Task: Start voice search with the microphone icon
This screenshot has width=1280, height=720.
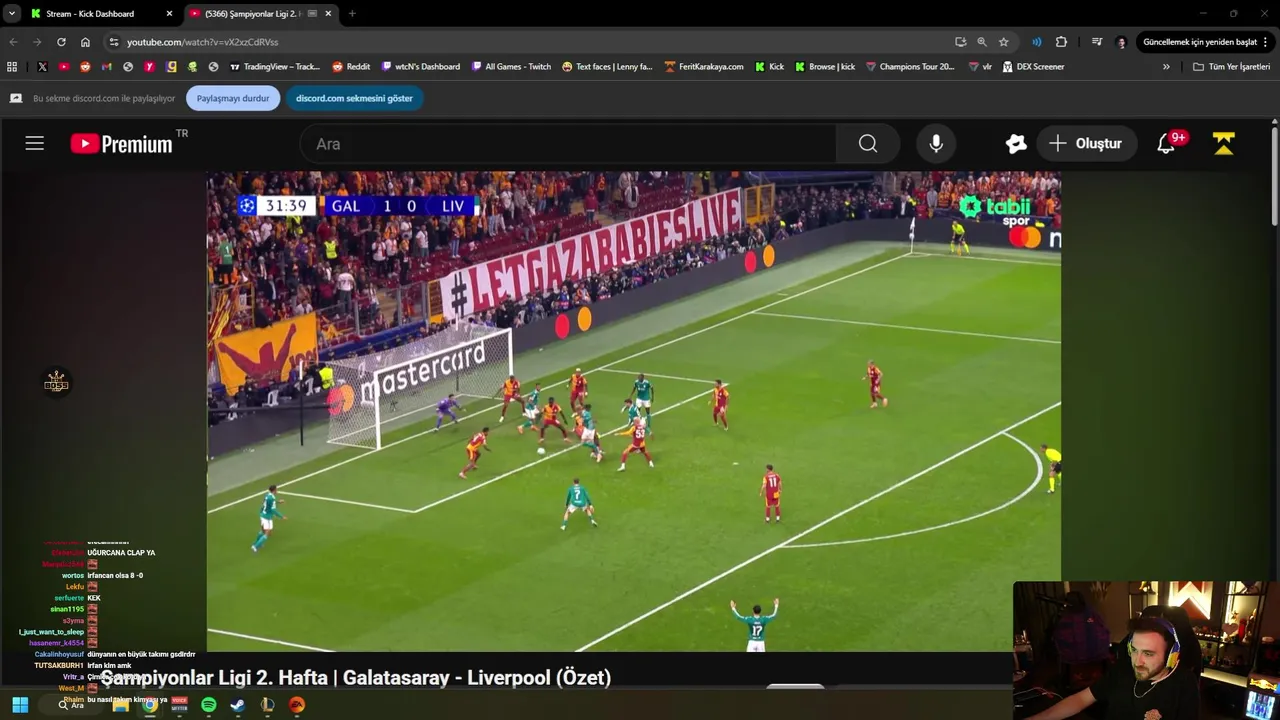Action: pyautogui.click(x=936, y=143)
